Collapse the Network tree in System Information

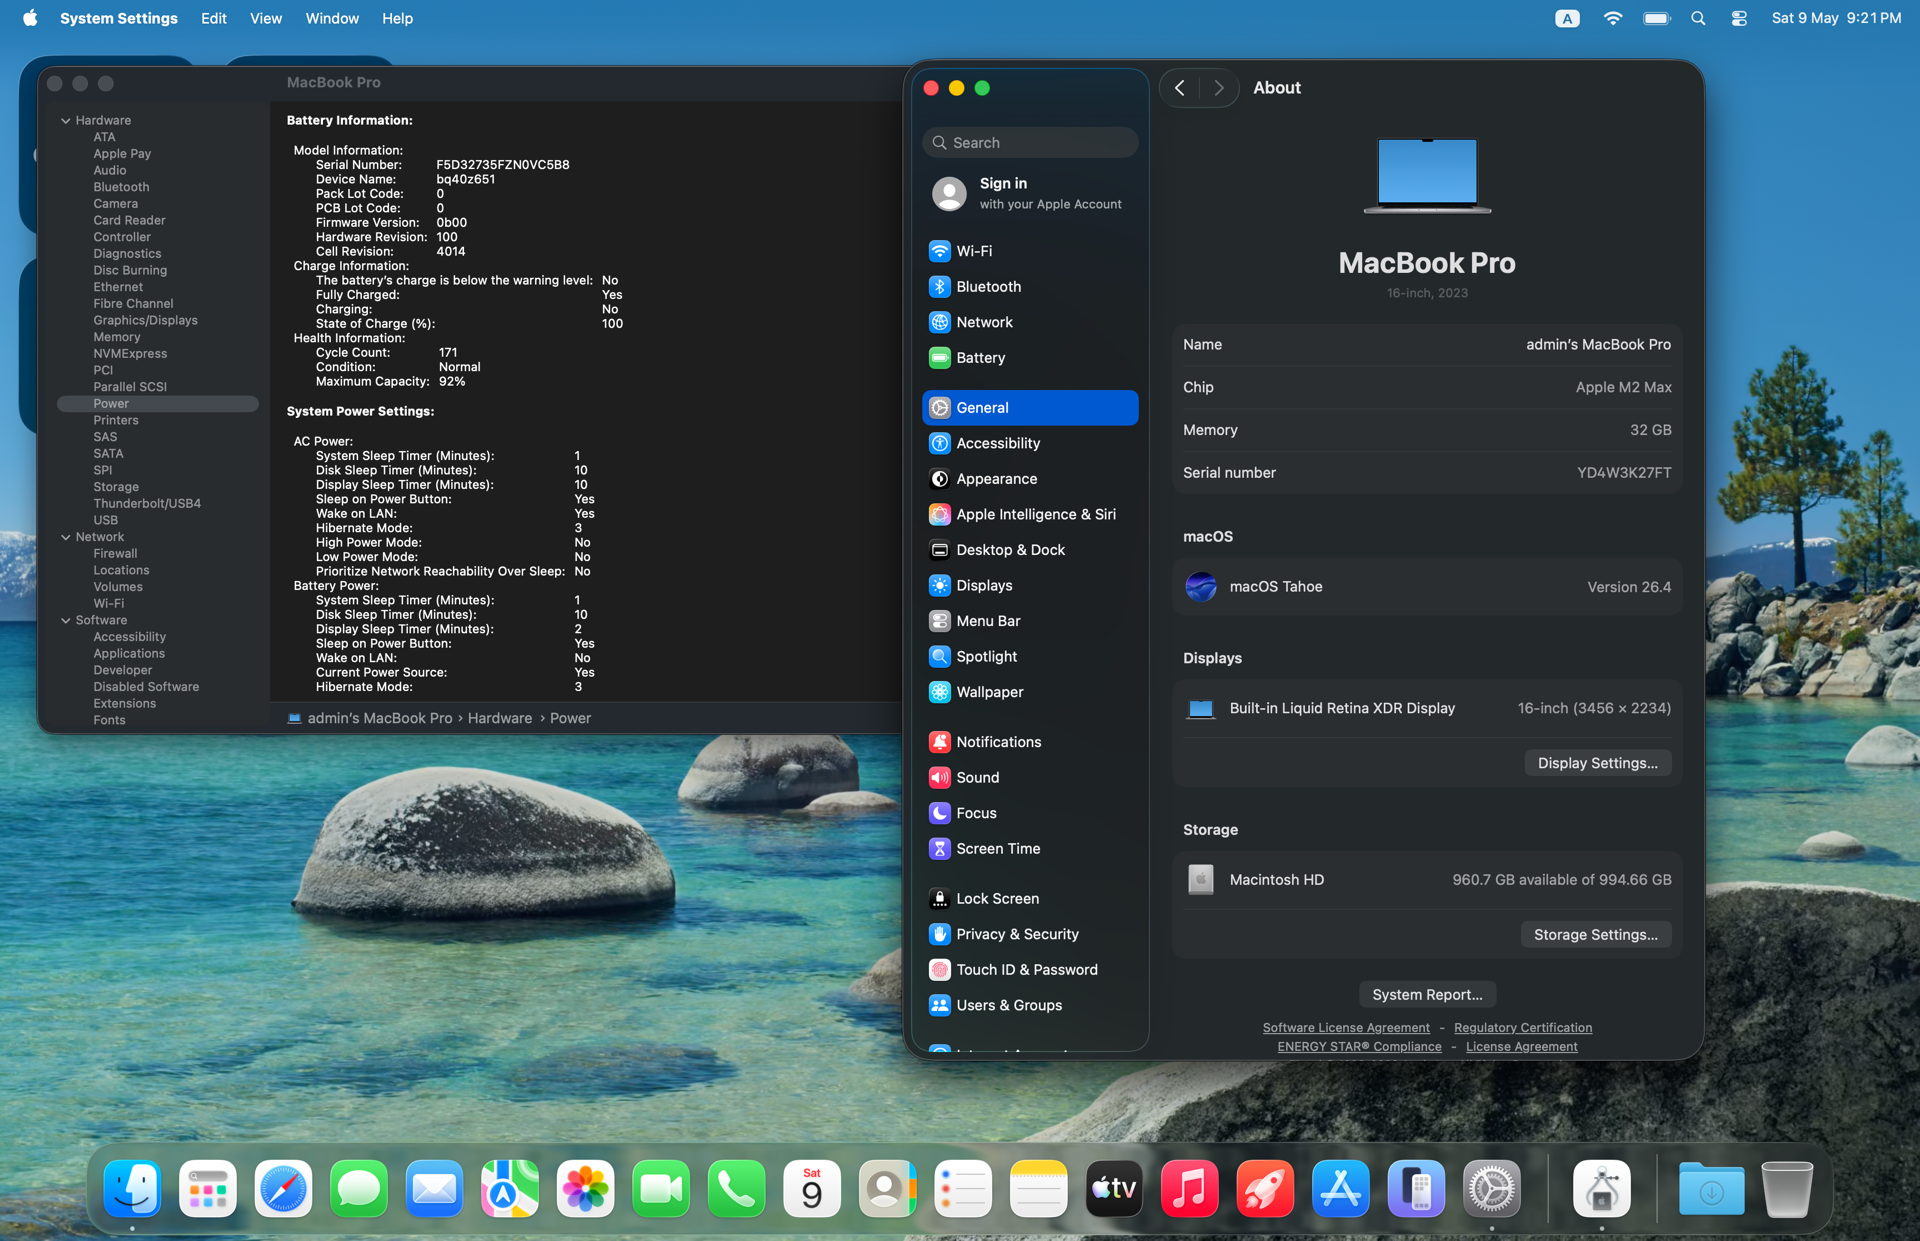coord(66,537)
